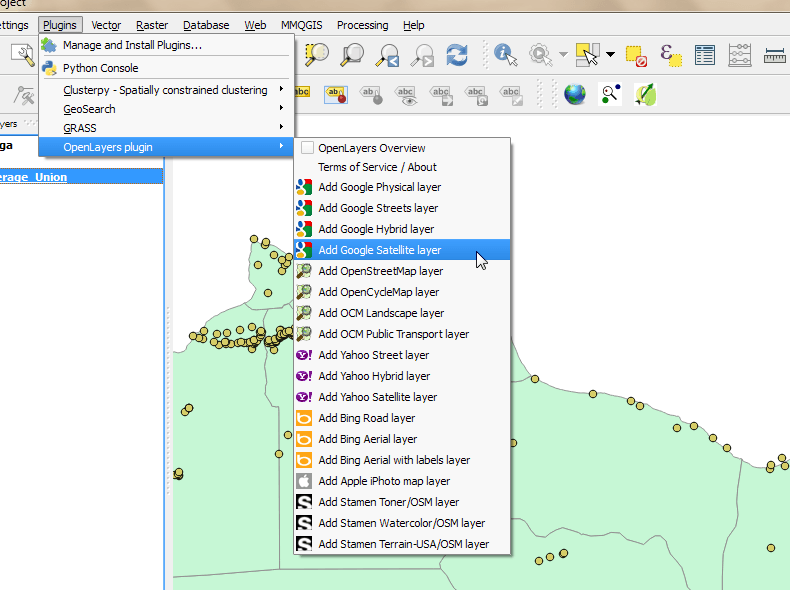790x590 pixels.
Task: Open the Python Console
Action: (x=100, y=68)
